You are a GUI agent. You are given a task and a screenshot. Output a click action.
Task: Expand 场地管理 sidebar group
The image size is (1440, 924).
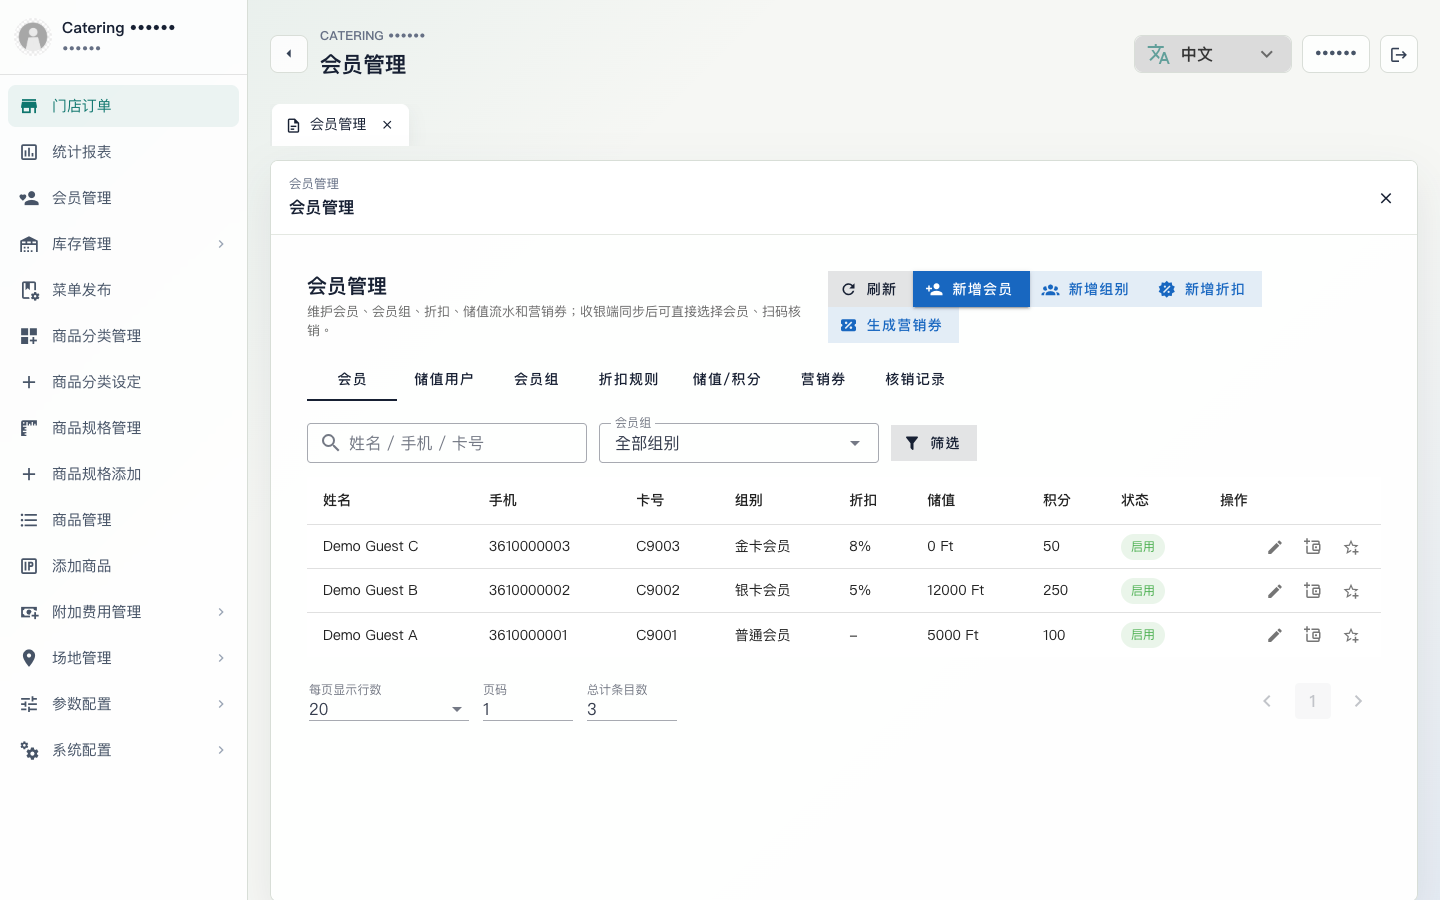123,658
